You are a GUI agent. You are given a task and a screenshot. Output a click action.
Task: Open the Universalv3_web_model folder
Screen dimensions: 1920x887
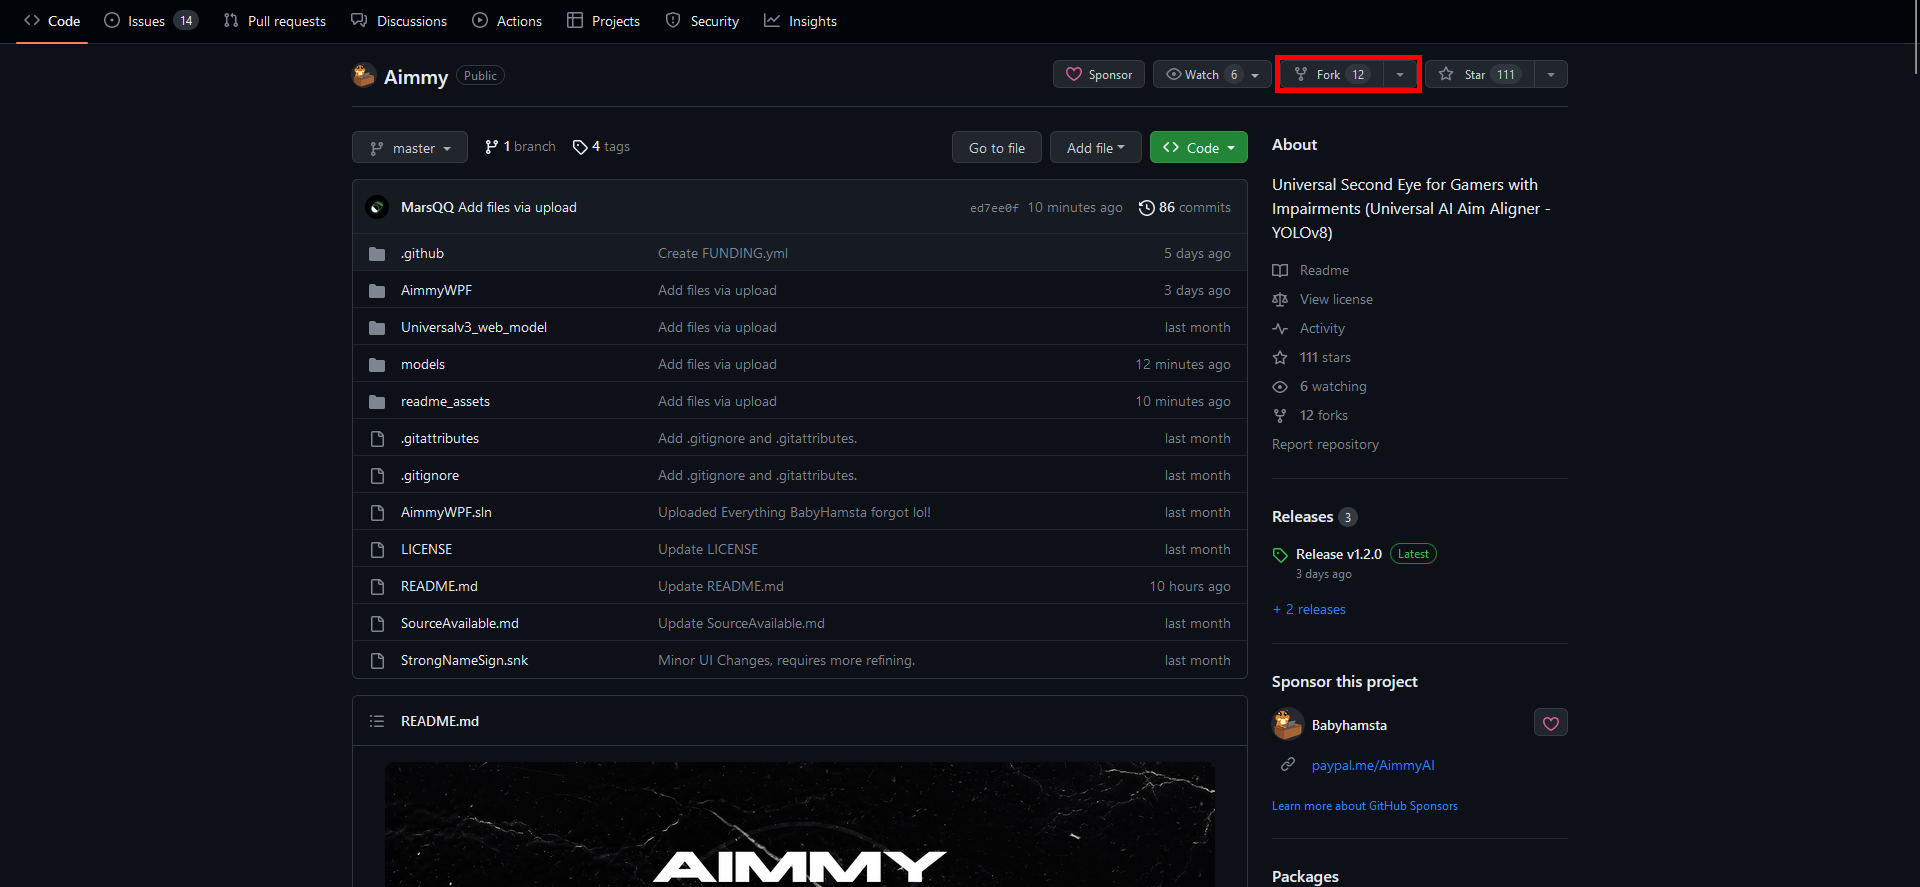(x=474, y=327)
